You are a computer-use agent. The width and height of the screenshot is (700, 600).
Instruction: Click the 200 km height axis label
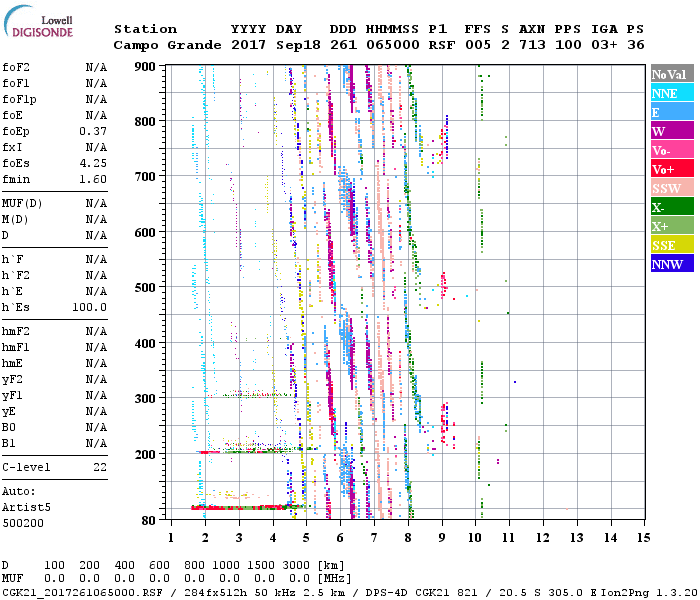point(145,454)
